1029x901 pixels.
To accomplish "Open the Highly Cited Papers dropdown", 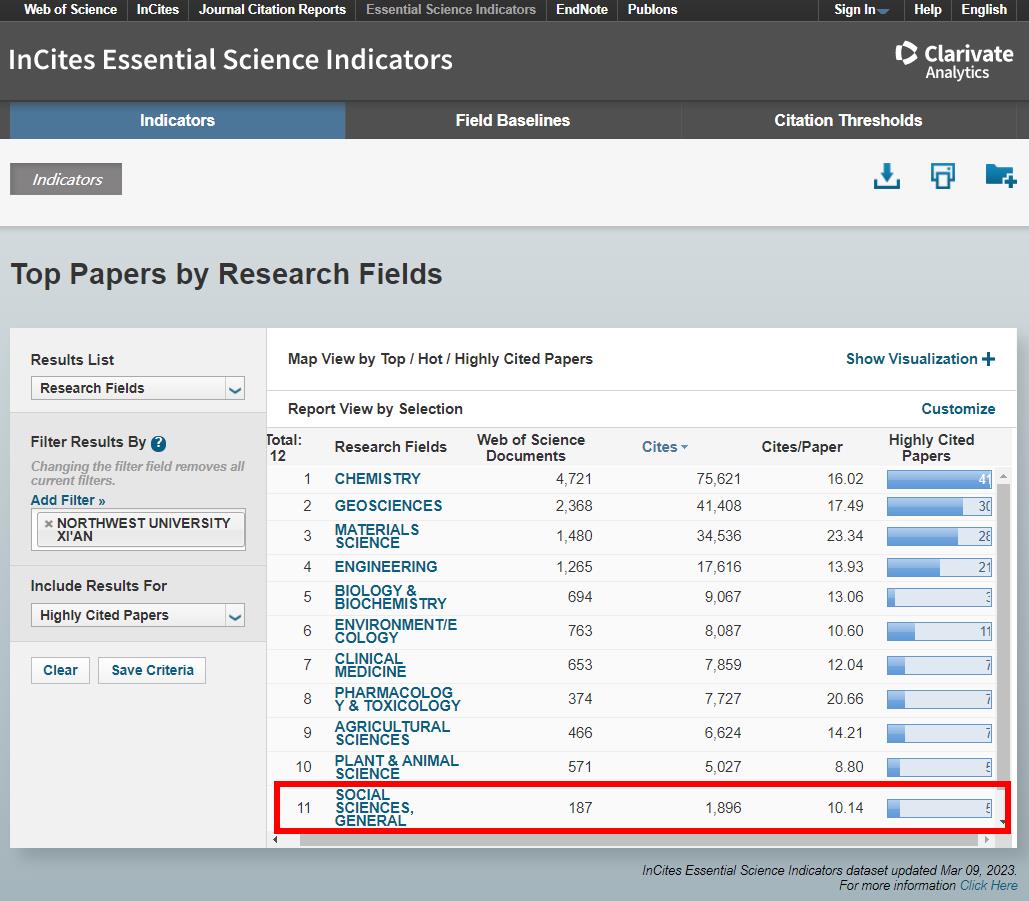I will 138,615.
